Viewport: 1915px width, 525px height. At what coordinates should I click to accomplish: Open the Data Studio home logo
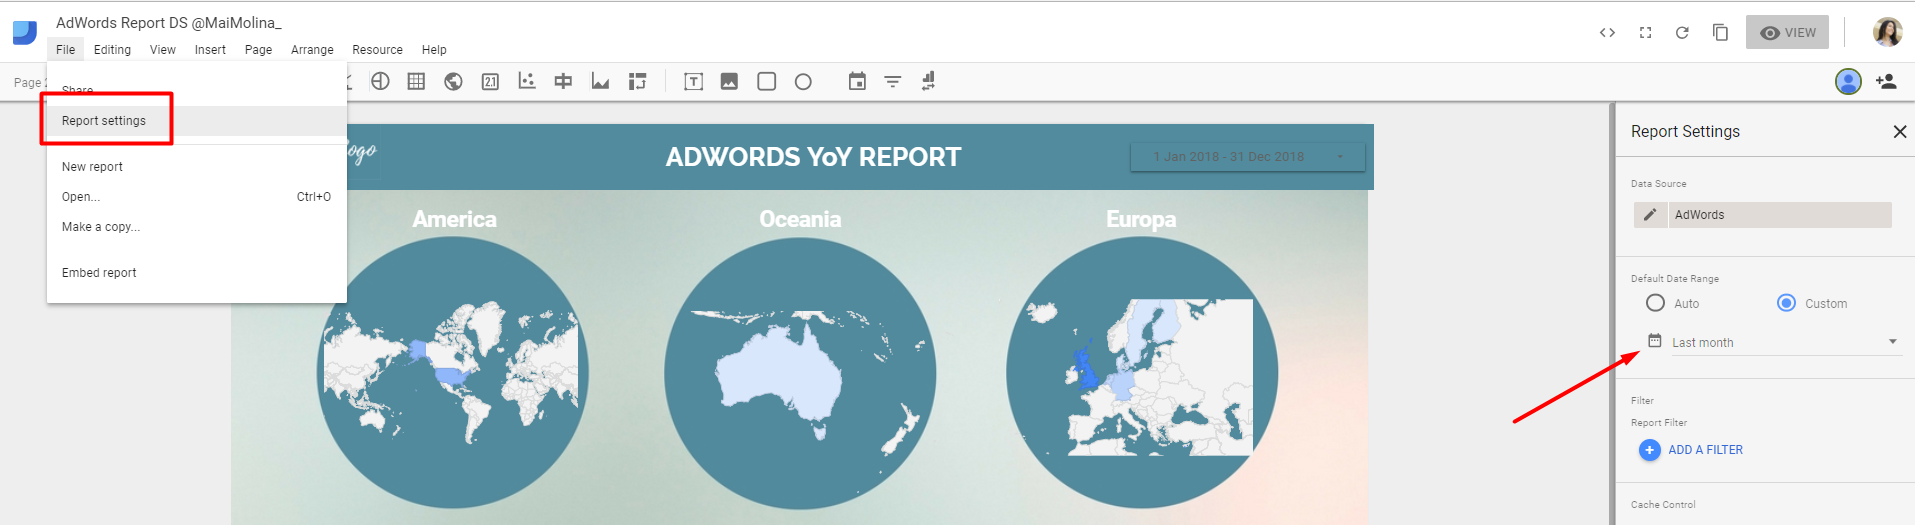25,33
